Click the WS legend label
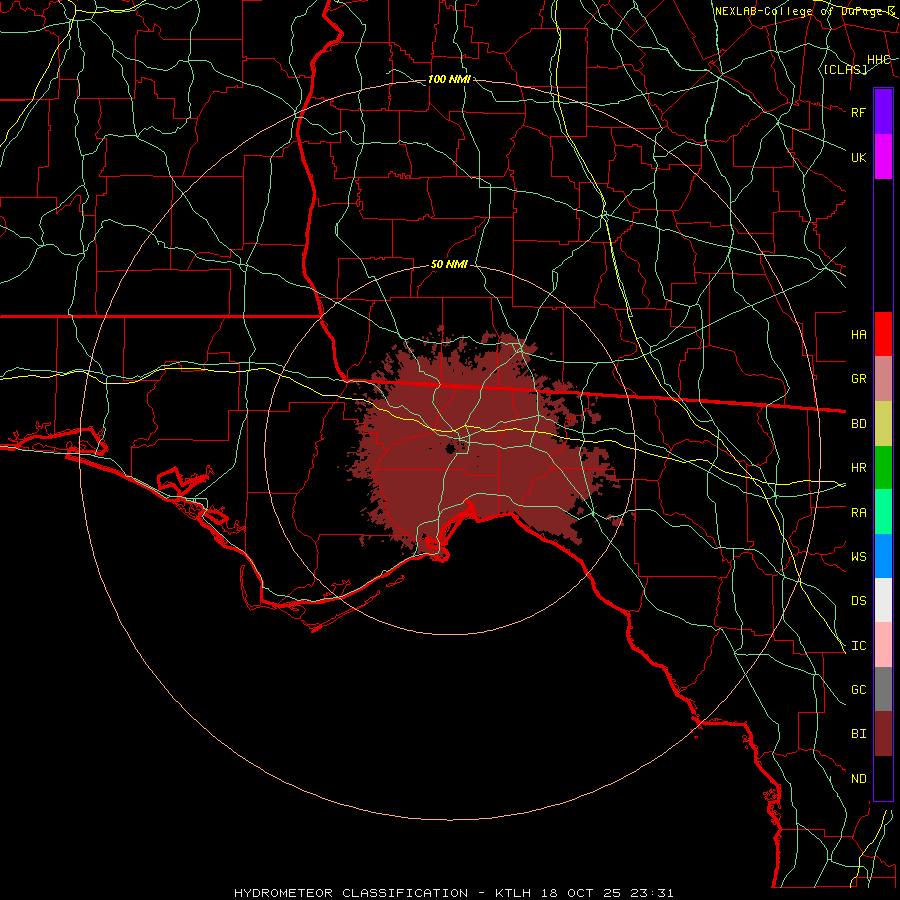The height and width of the screenshot is (900, 900). coord(859,557)
